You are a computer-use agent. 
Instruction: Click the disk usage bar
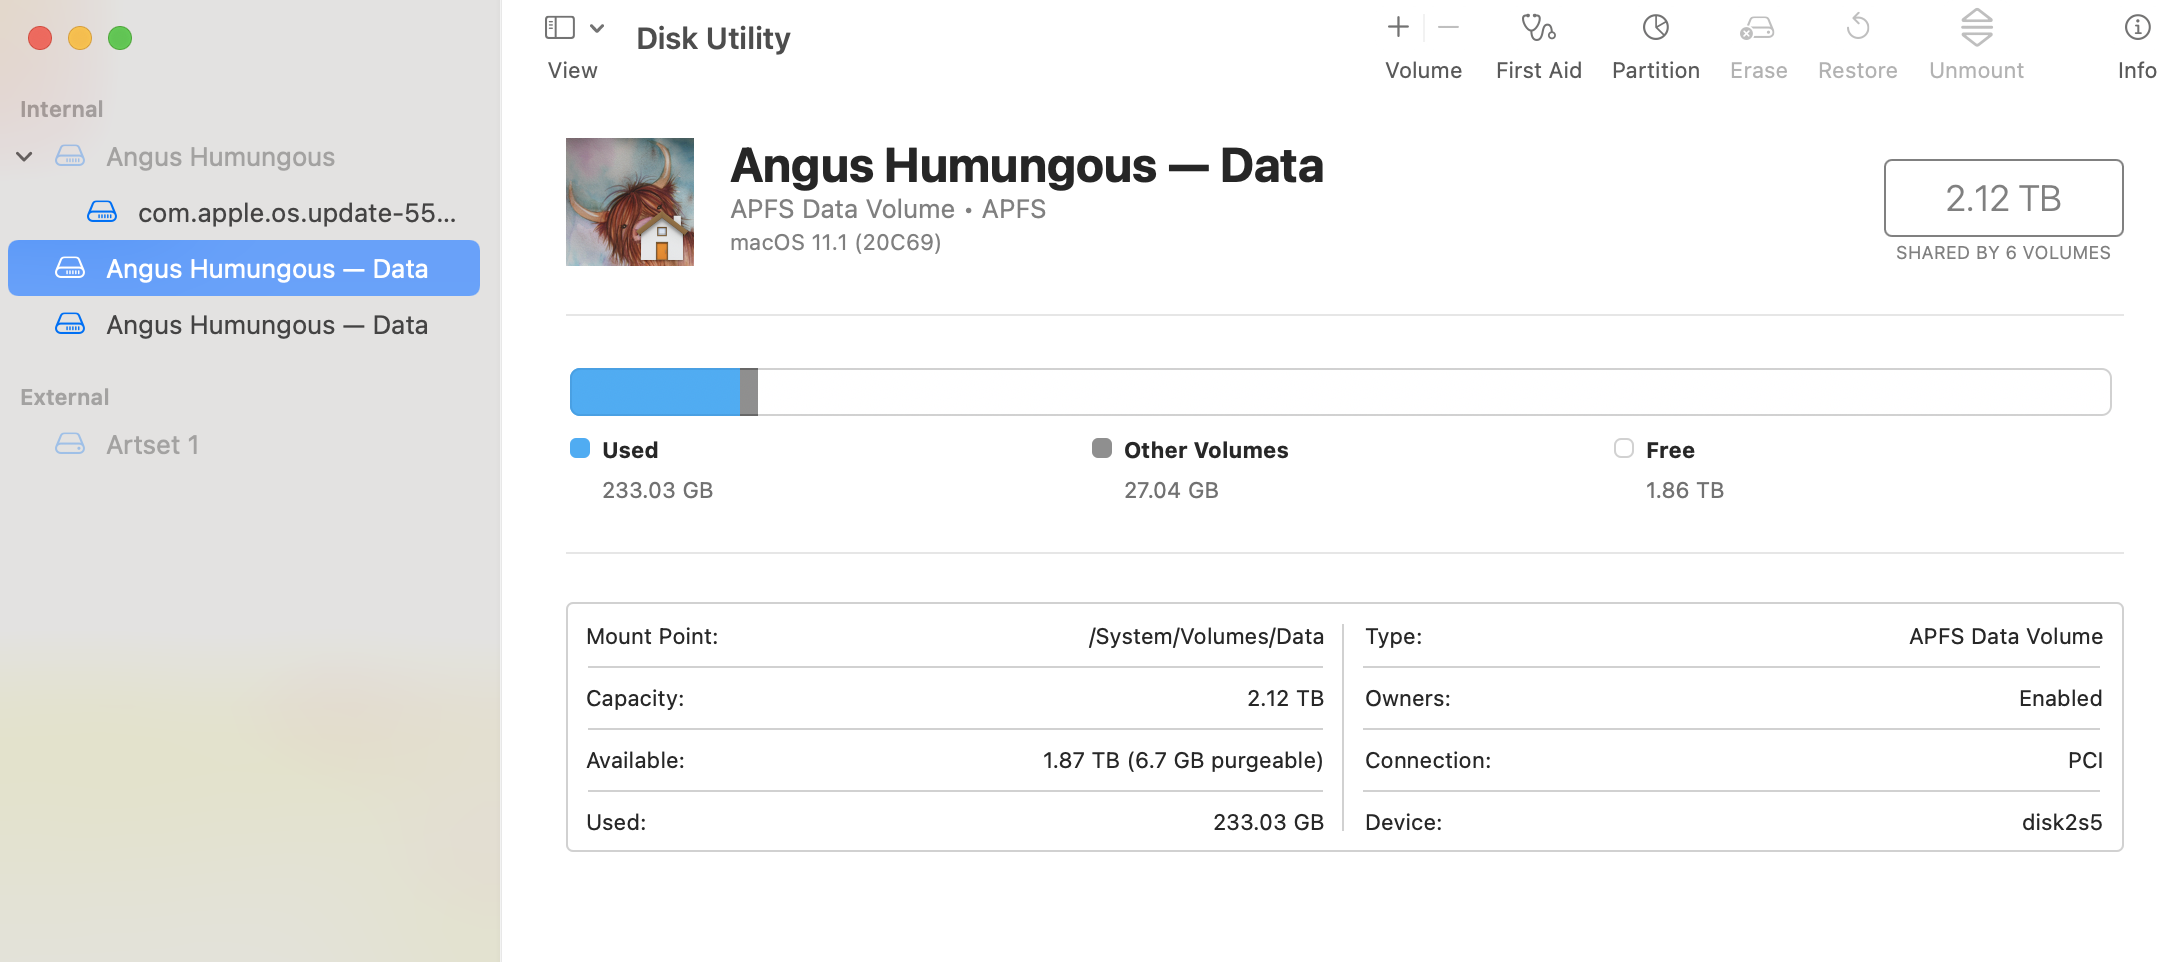click(x=1340, y=392)
